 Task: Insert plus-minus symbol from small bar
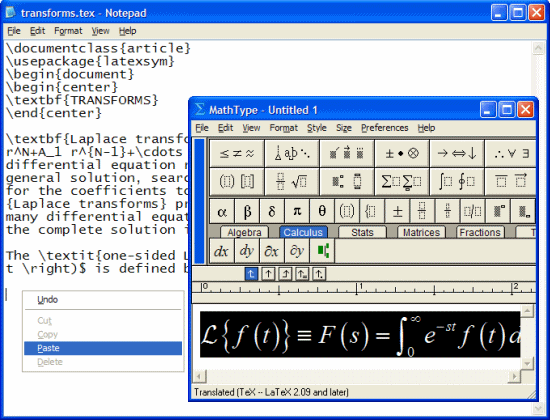click(x=397, y=211)
